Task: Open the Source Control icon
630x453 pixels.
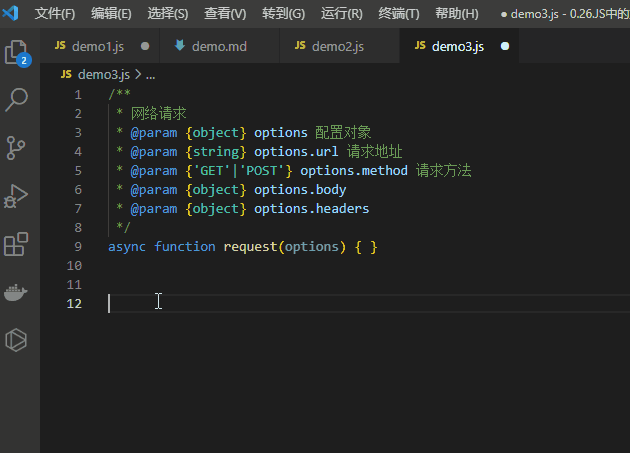Action: [16, 148]
